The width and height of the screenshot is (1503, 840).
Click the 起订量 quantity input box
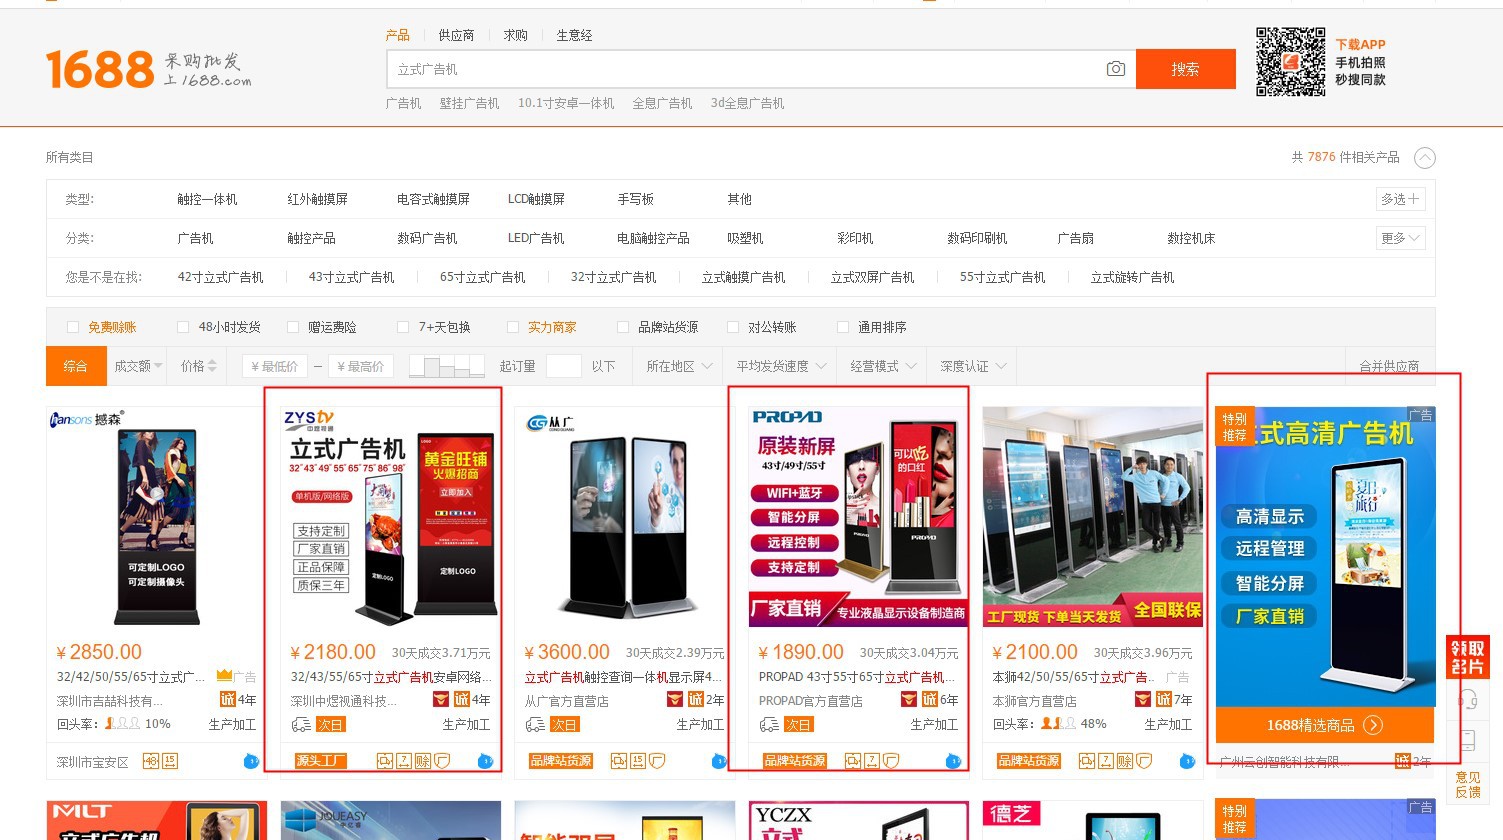563,366
